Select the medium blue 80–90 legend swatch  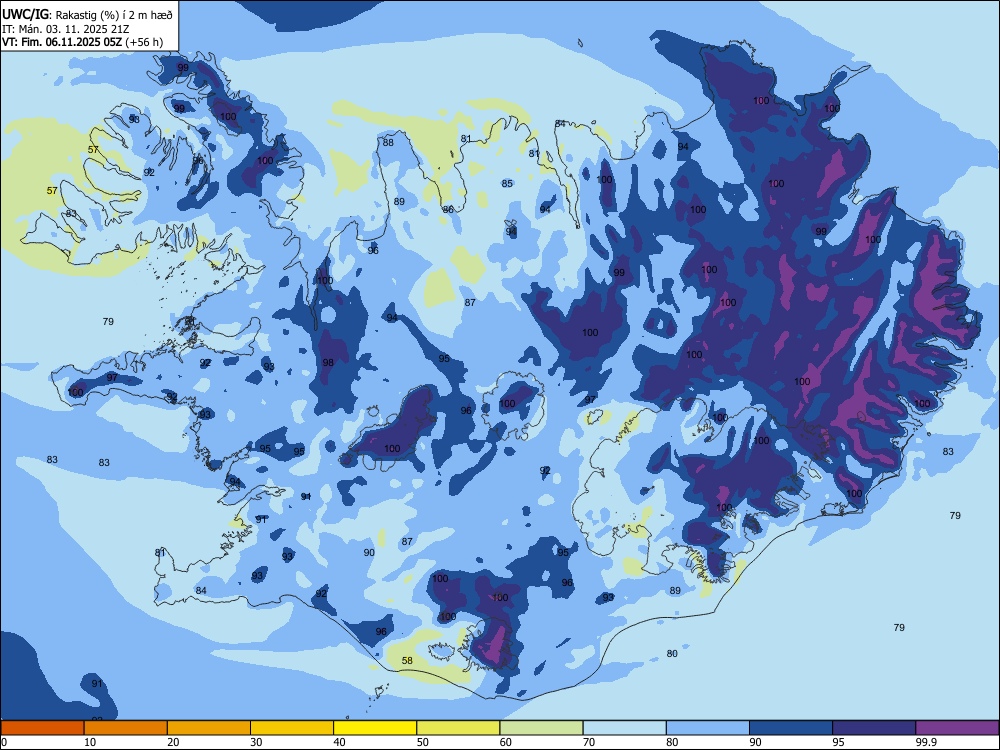tap(708, 728)
